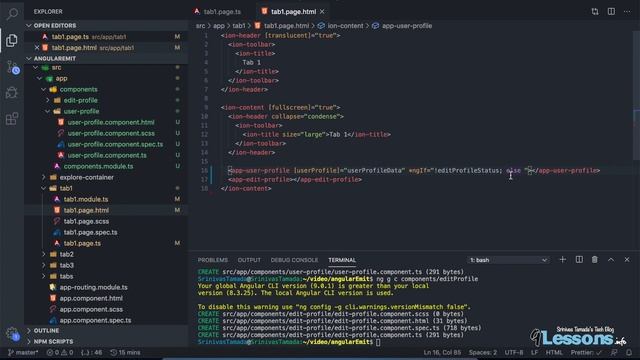Open changes compare icon in editor toolbar
The width and height of the screenshot is (640, 360).
(x=595, y=11)
